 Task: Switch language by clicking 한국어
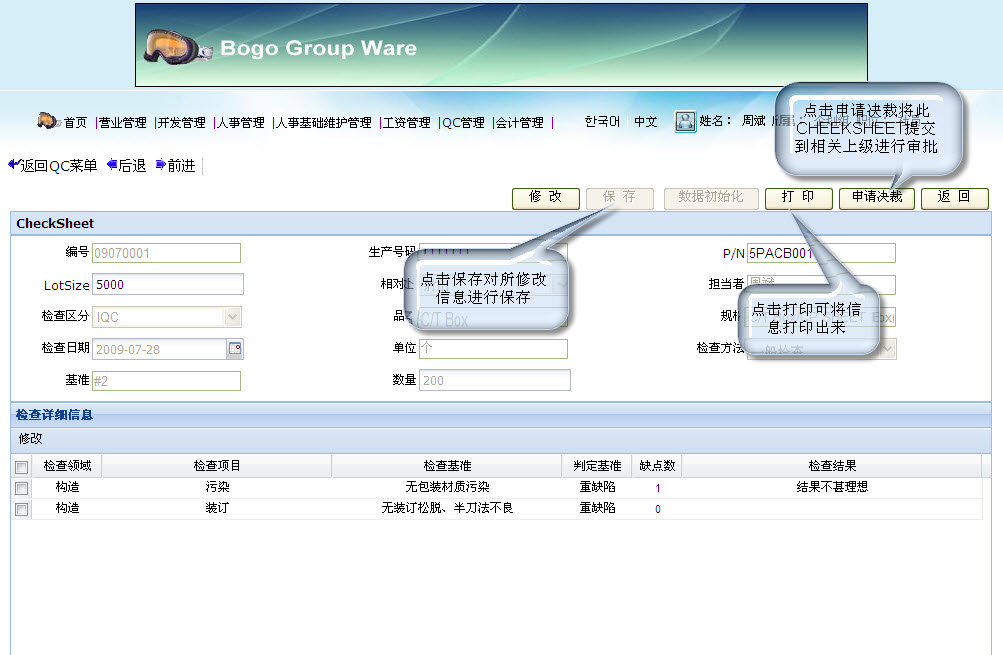click(602, 121)
